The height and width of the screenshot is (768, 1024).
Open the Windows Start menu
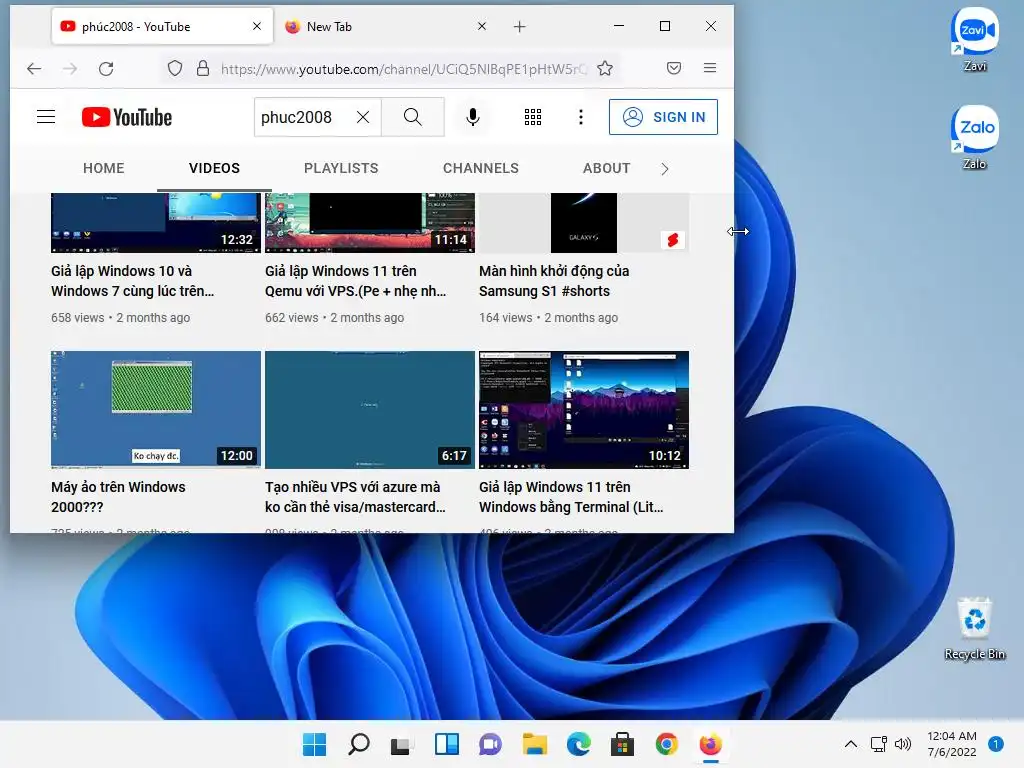pyautogui.click(x=315, y=744)
